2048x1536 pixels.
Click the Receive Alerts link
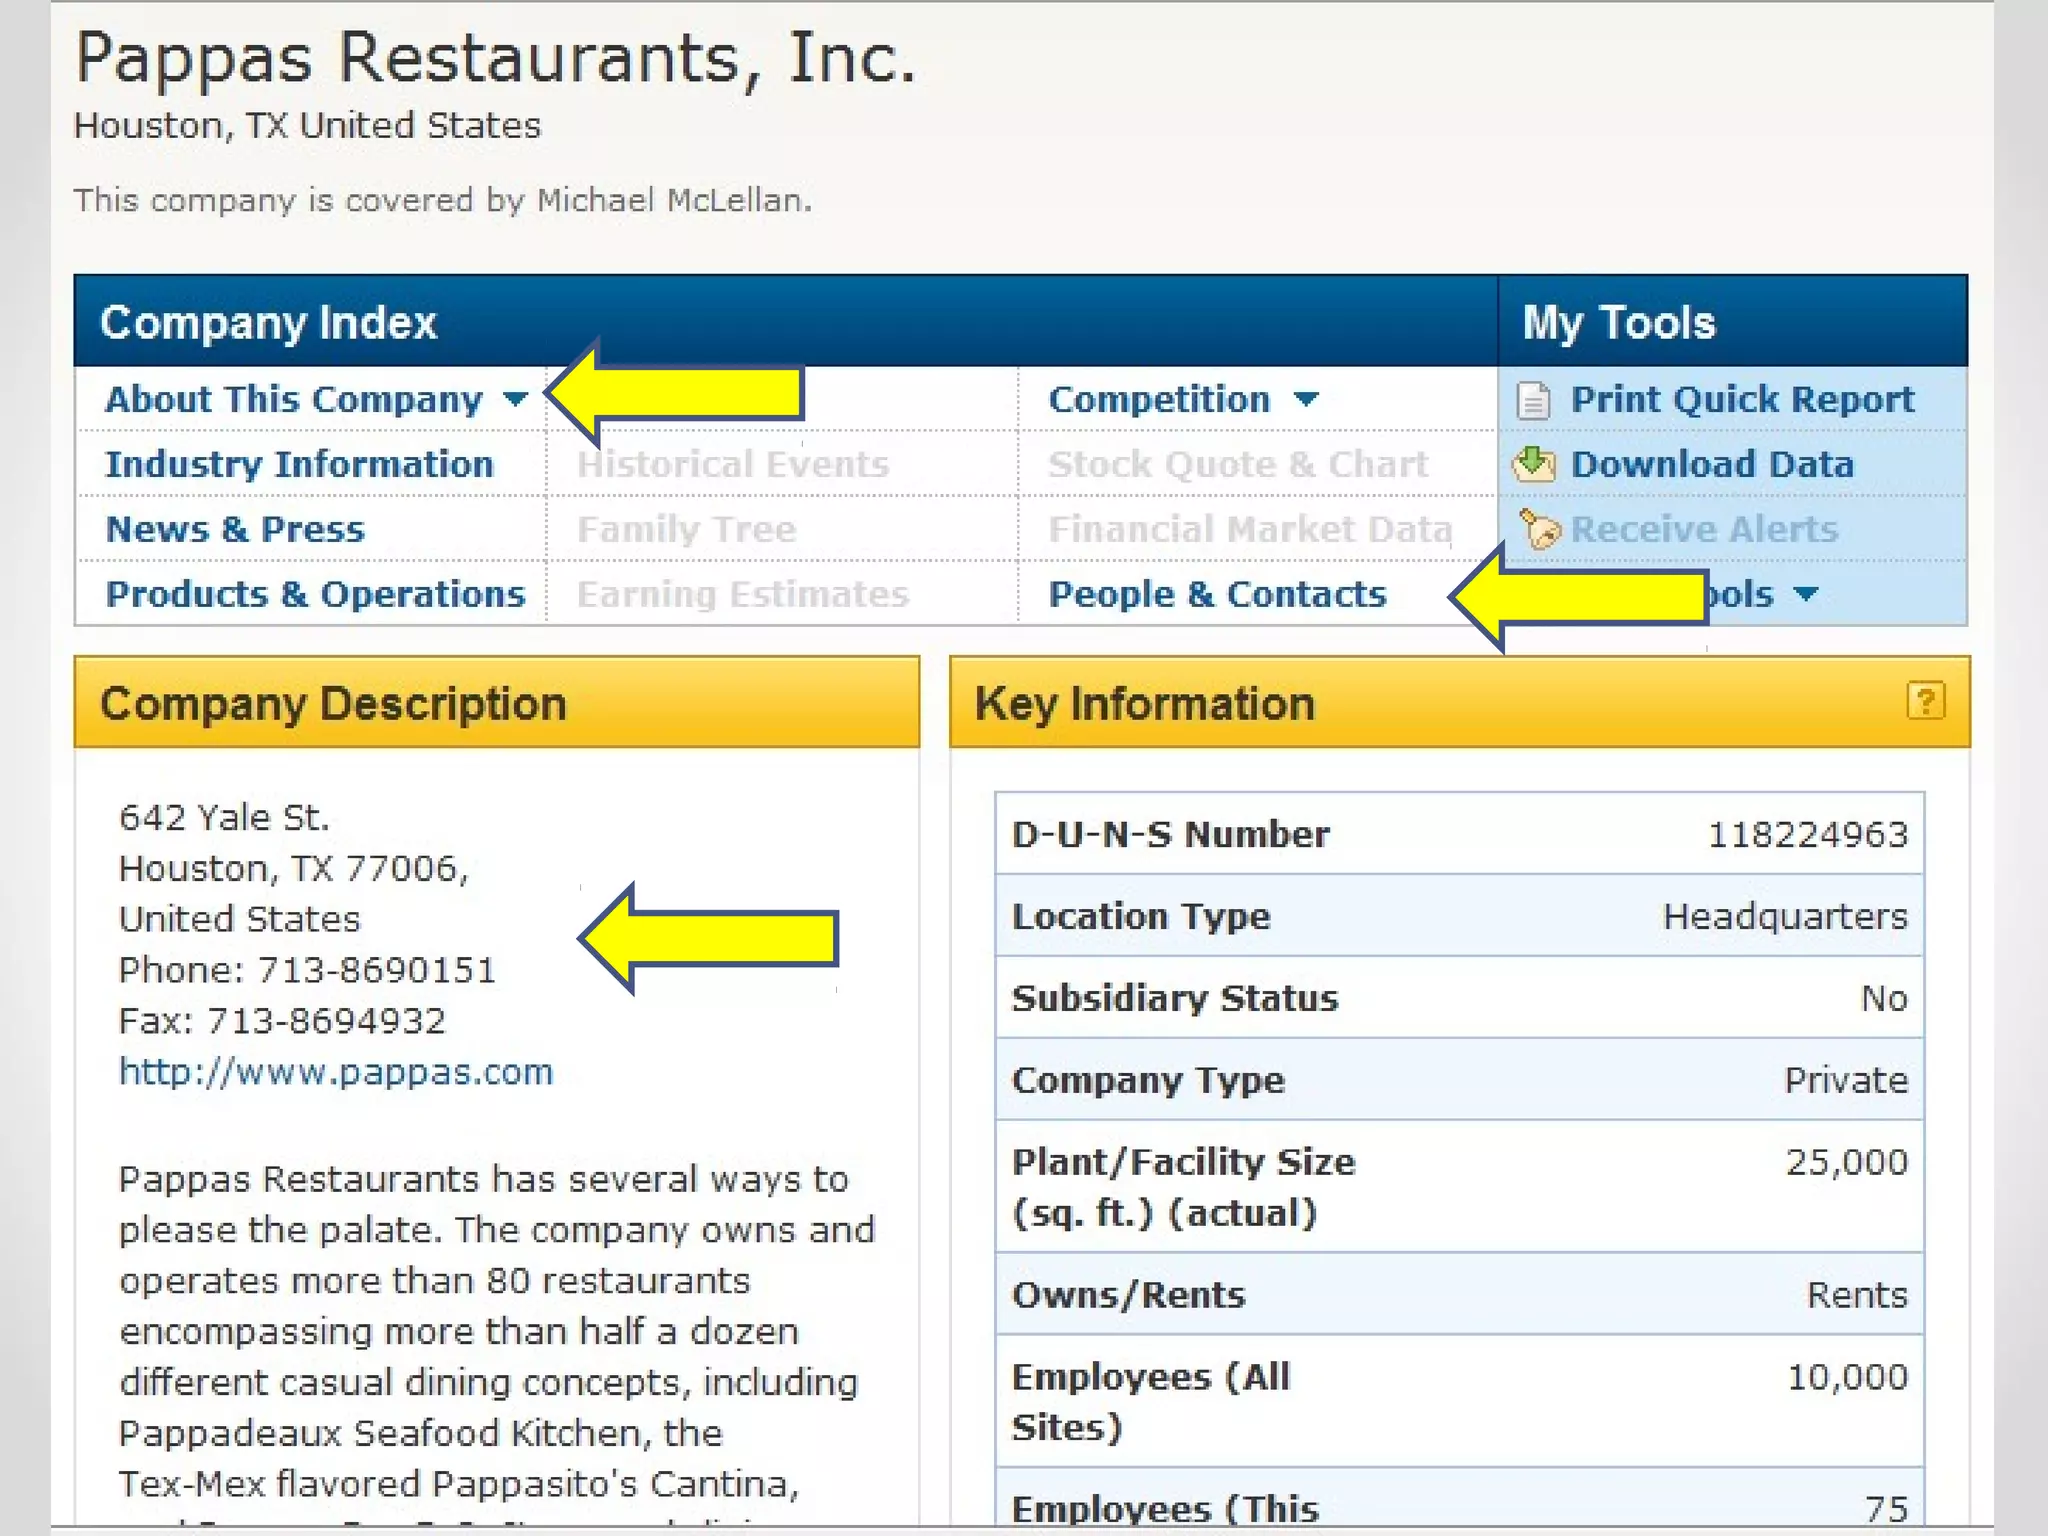[1703, 529]
